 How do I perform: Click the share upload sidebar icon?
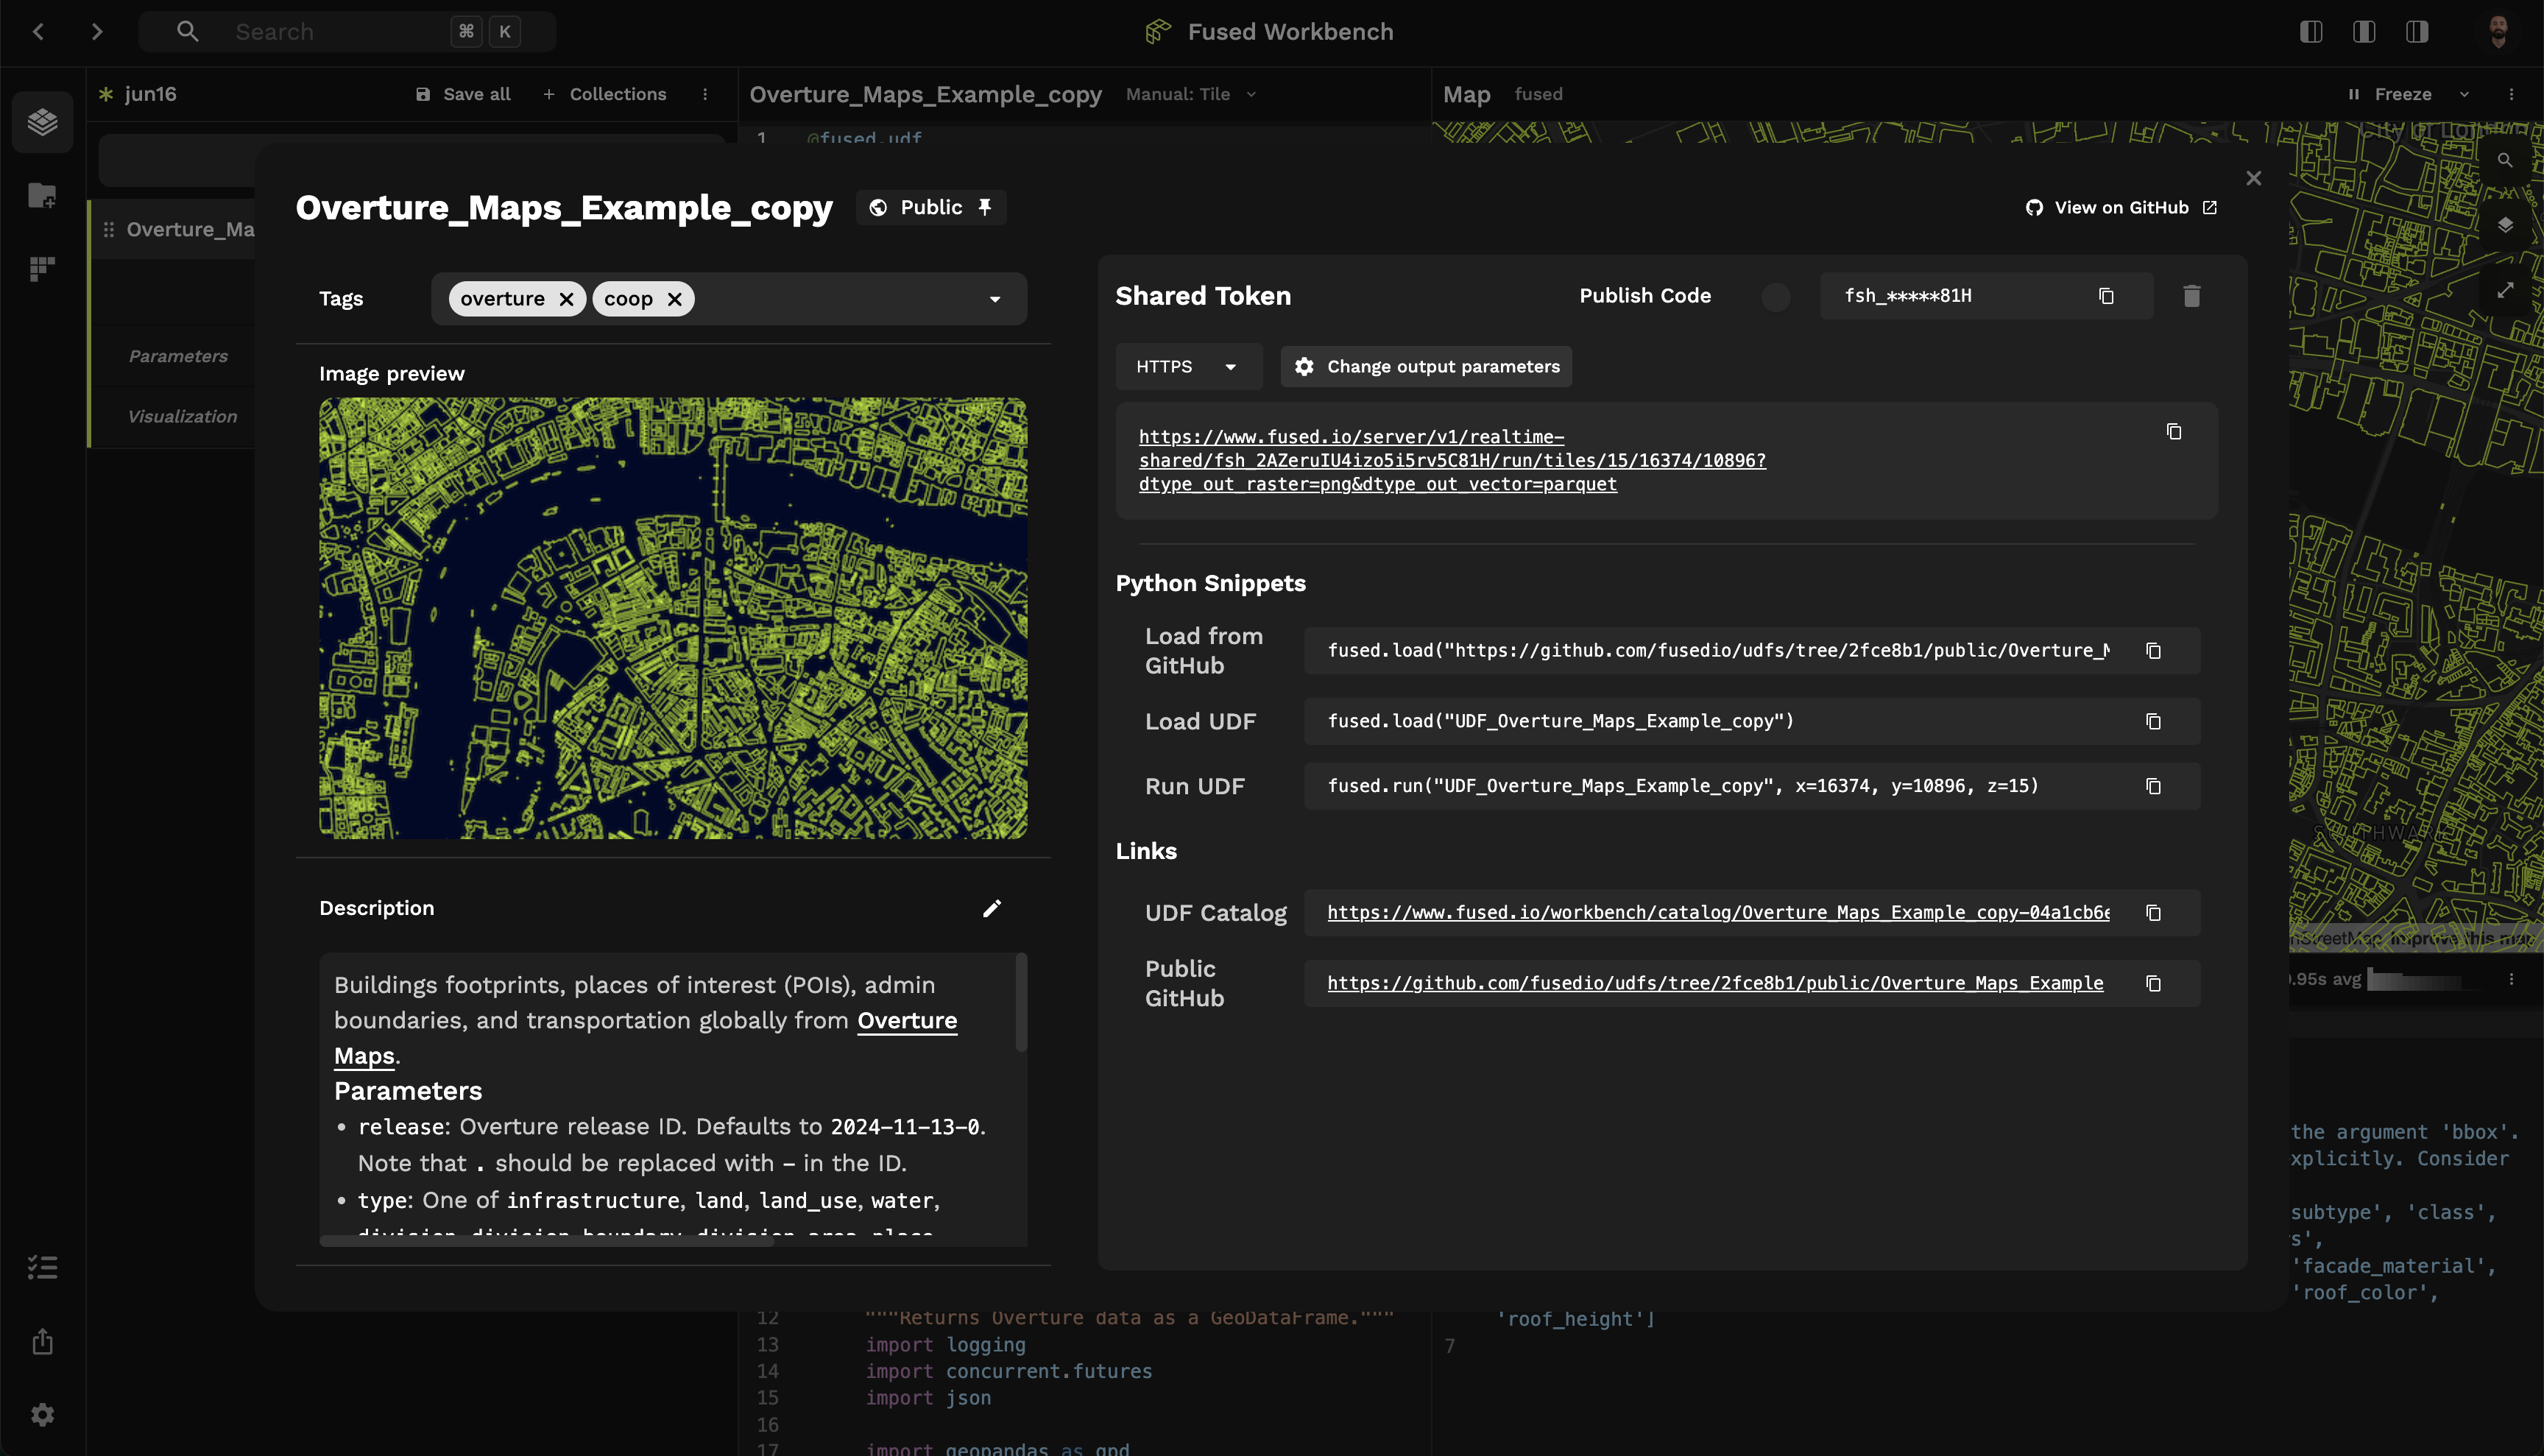click(42, 1342)
